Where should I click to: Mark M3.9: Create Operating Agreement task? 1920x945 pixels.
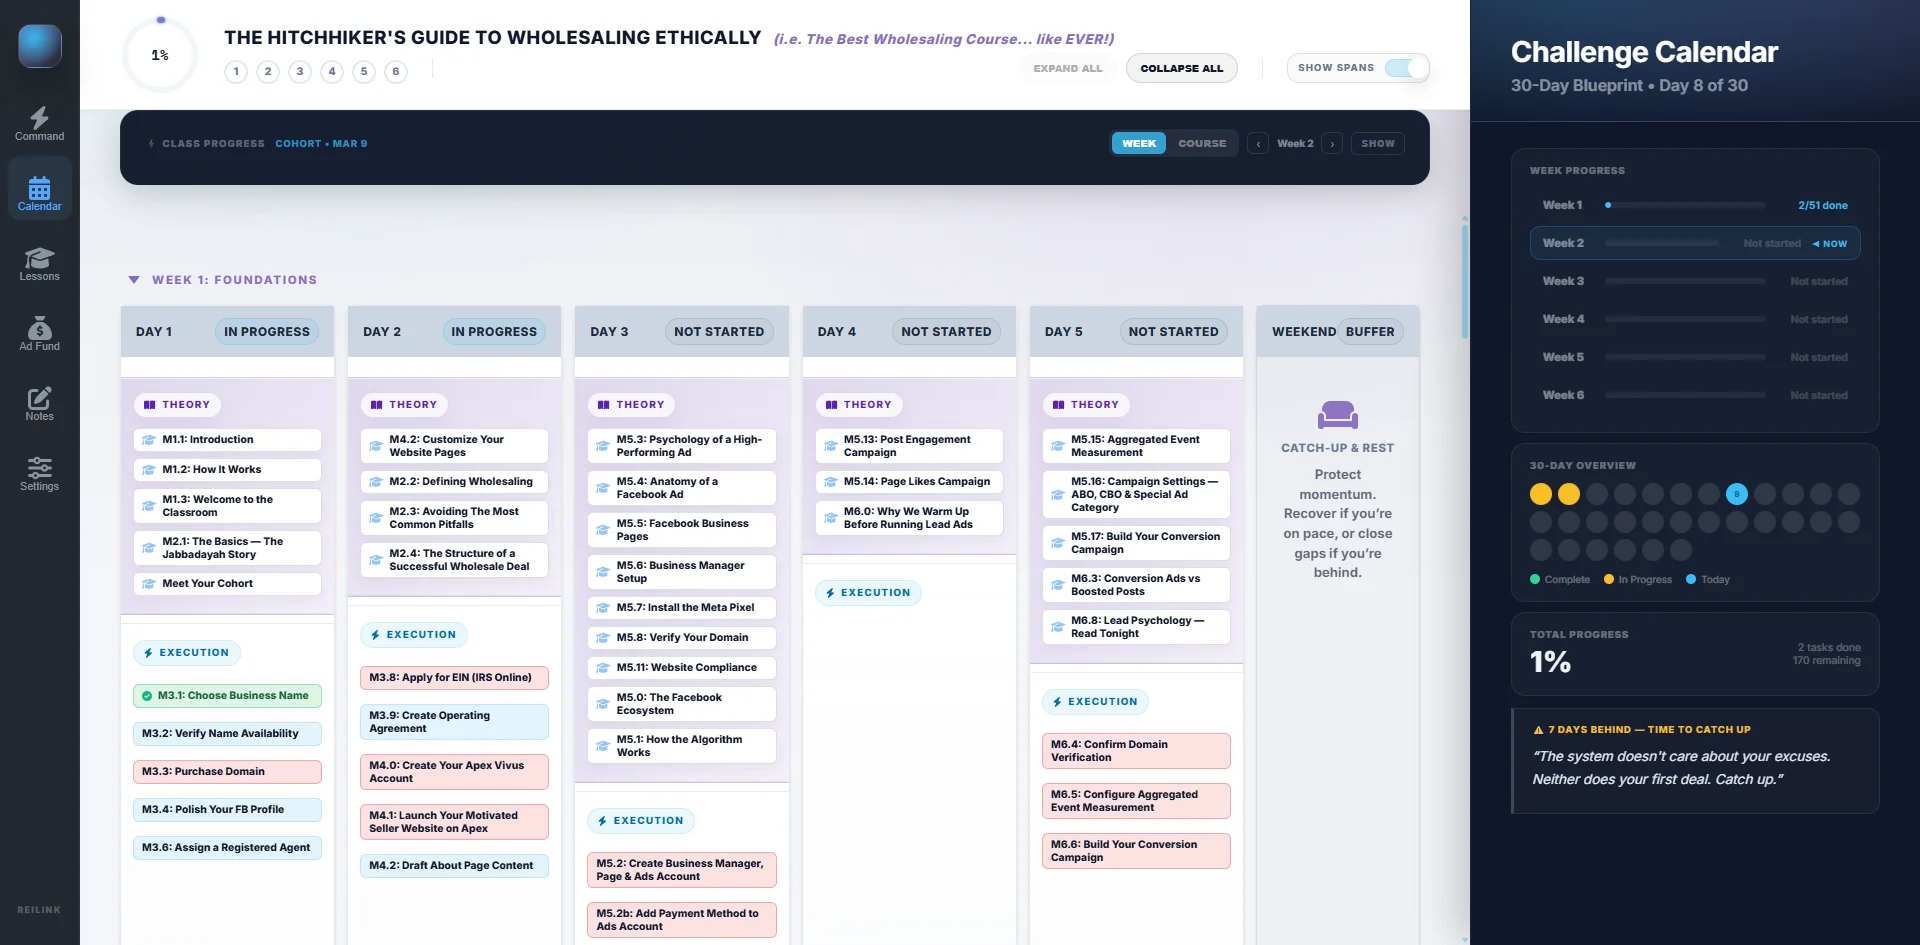[x=454, y=722]
